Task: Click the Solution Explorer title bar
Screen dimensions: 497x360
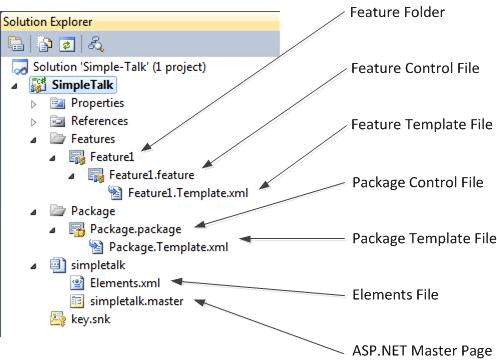Action: [140, 22]
